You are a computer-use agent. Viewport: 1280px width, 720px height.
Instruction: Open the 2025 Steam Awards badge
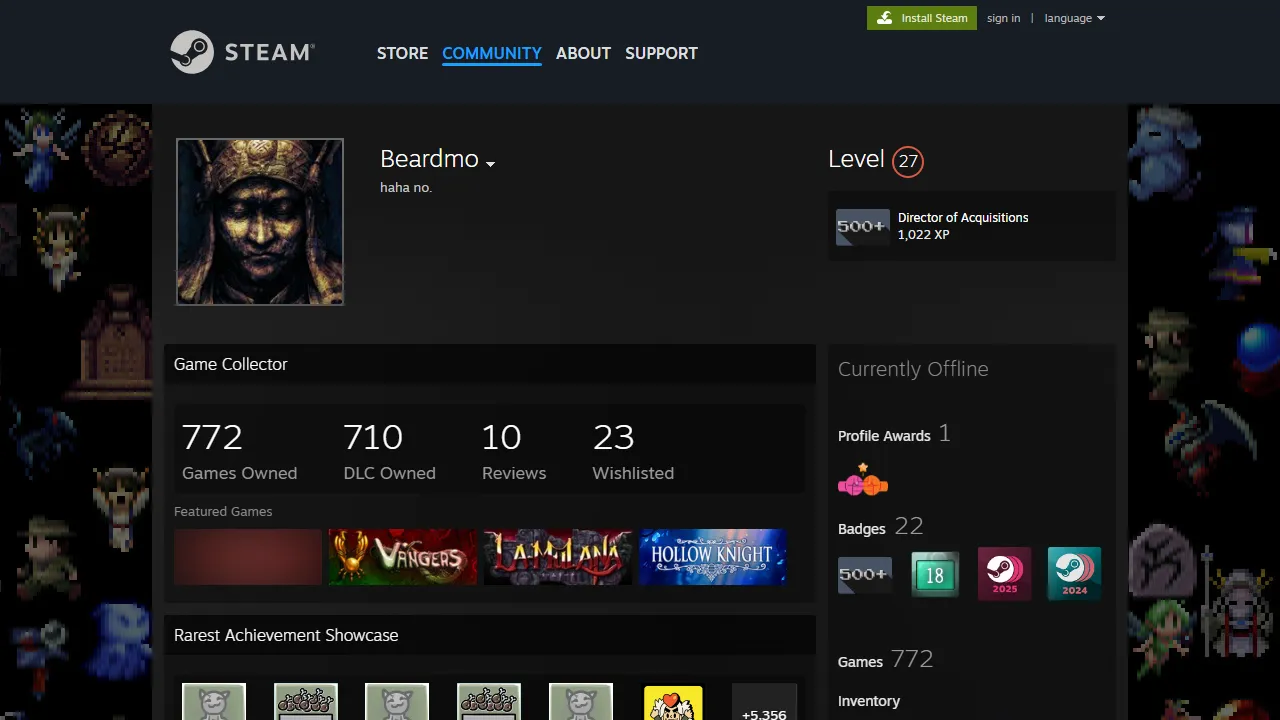tap(1004, 574)
